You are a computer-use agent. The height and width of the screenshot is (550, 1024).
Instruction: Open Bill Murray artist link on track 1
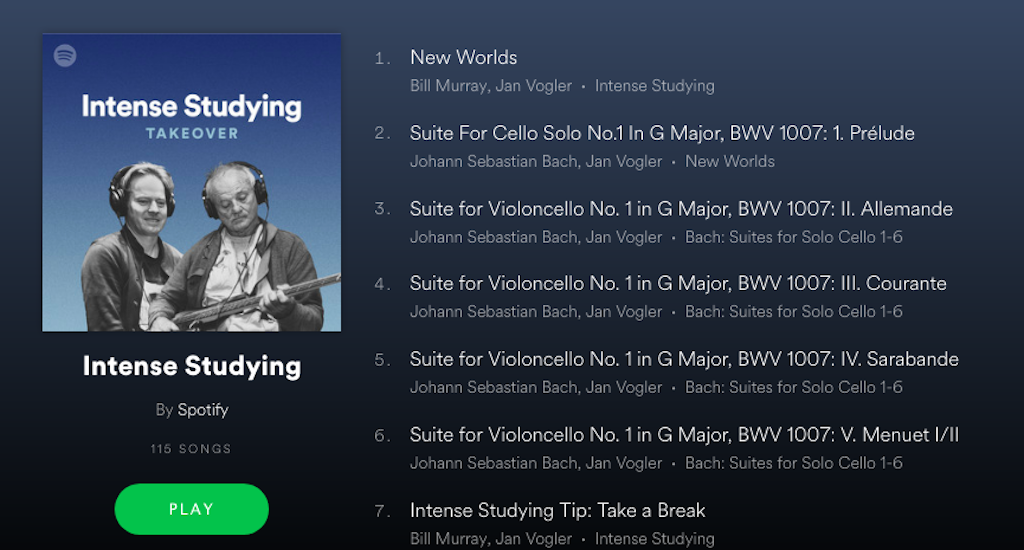click(x=447, y=86)
